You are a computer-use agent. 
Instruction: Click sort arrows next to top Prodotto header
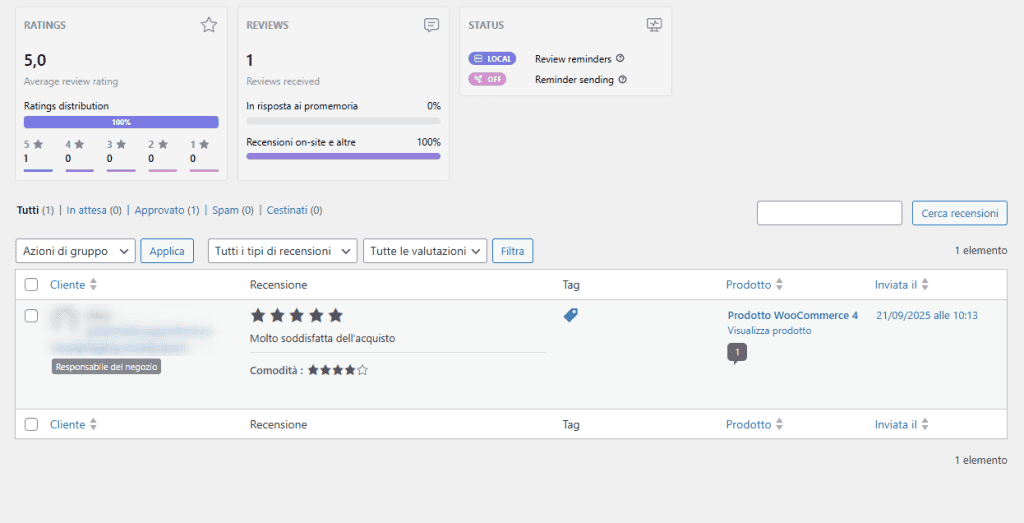(779, 285)
